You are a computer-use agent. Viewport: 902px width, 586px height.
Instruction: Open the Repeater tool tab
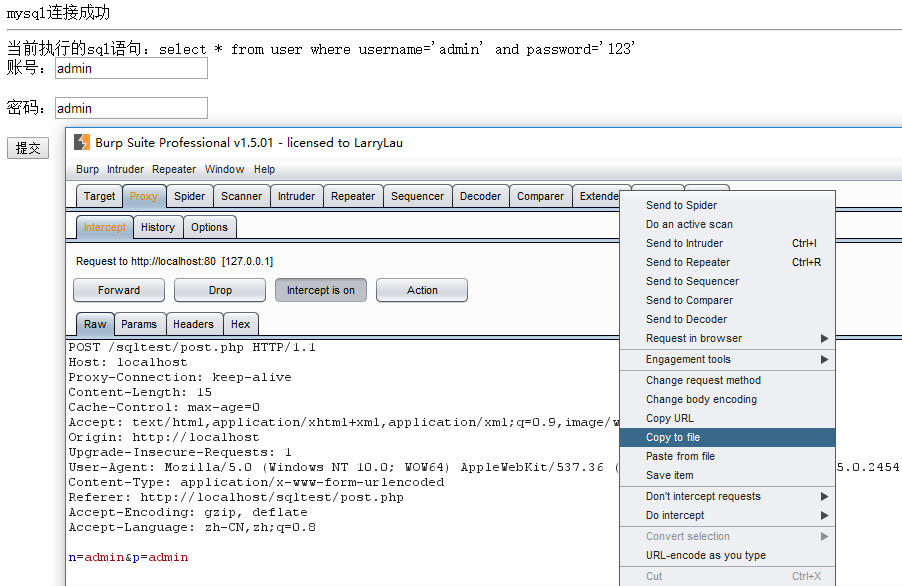coord(353,196)
